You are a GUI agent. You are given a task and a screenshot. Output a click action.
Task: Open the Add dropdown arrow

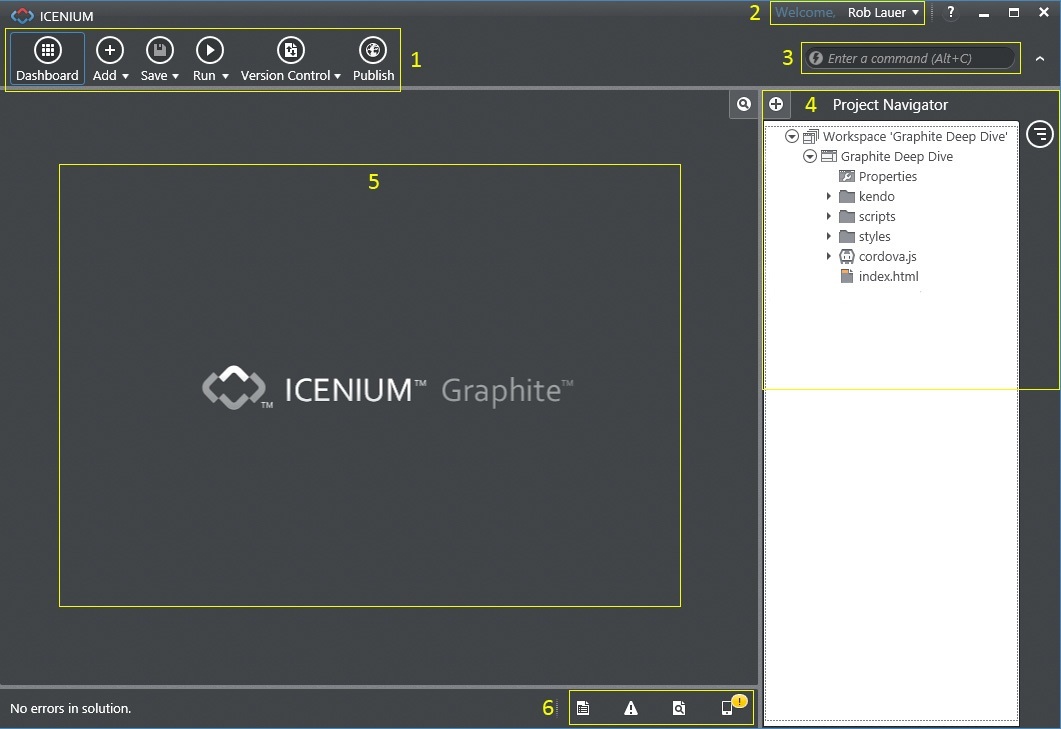tap(125, 76)
